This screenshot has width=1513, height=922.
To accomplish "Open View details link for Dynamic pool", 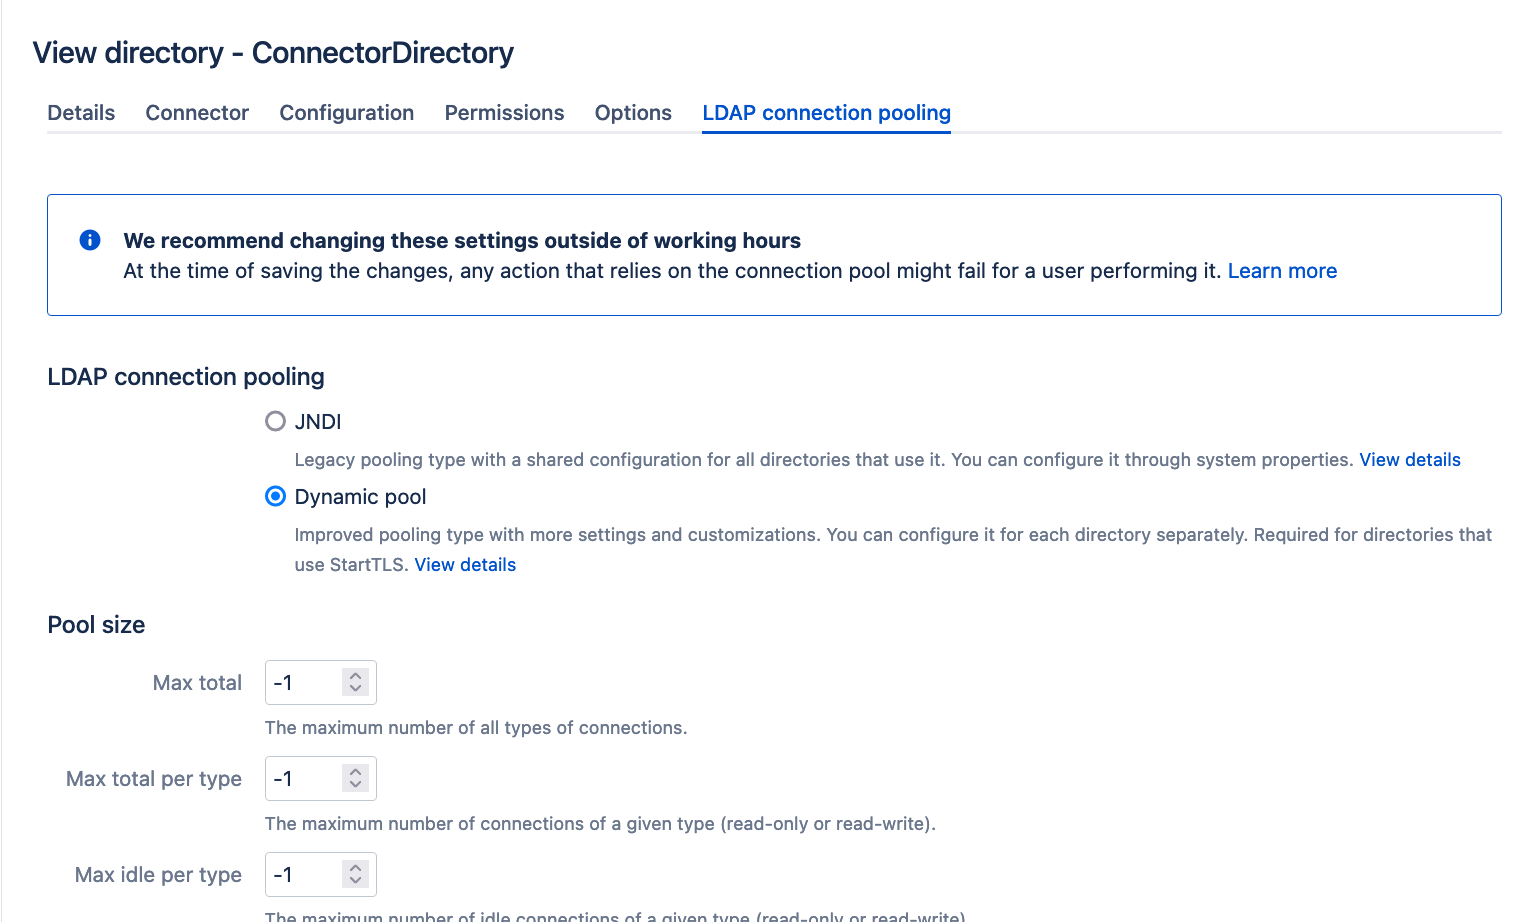I will (x=465, y=565).
